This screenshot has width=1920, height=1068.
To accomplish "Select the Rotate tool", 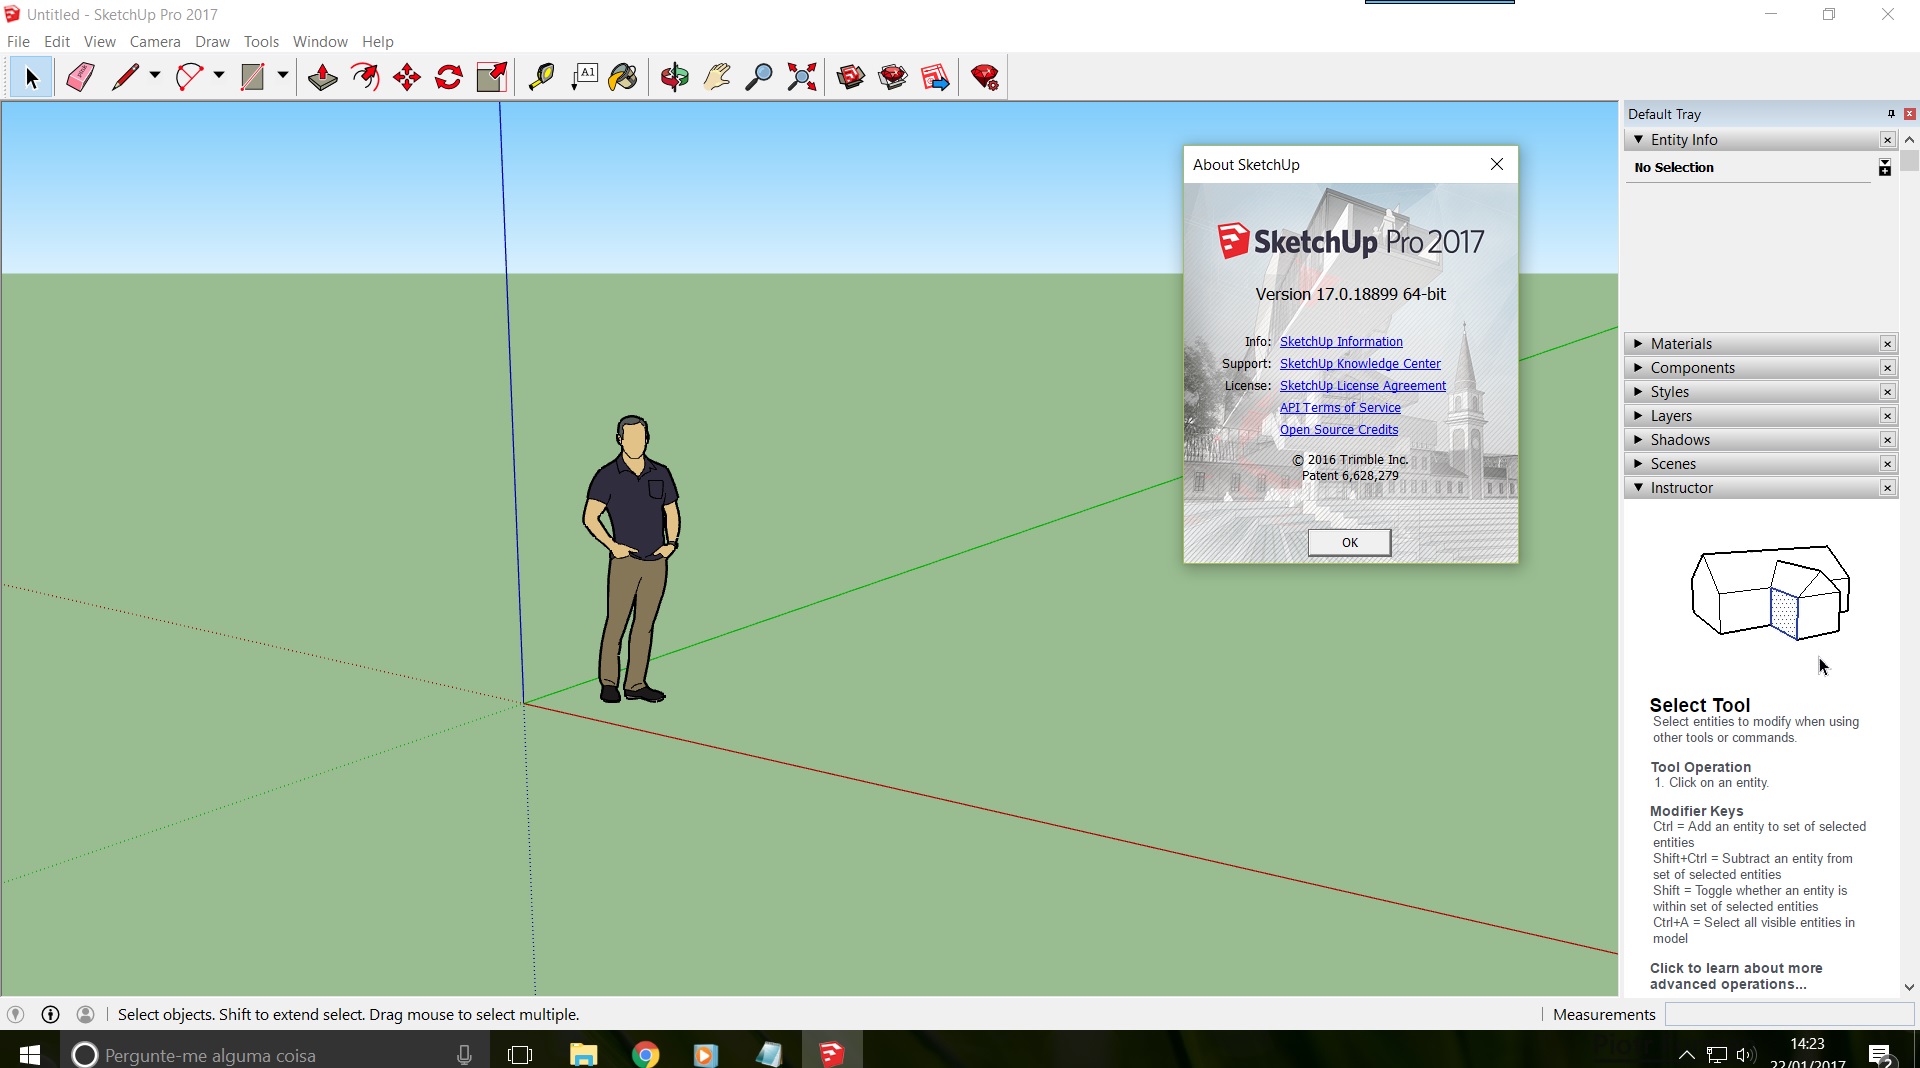I will pos(449,77).
